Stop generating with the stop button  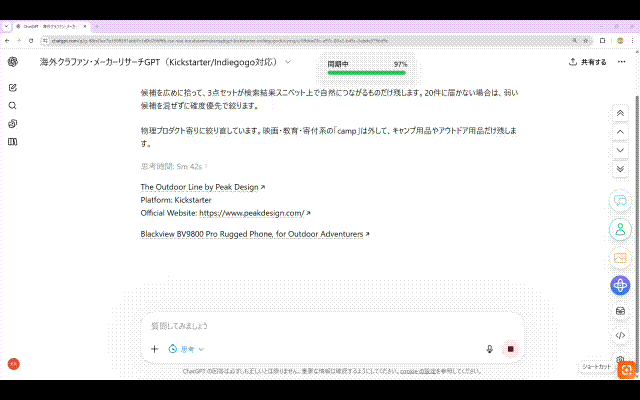(x=511, y=349)
